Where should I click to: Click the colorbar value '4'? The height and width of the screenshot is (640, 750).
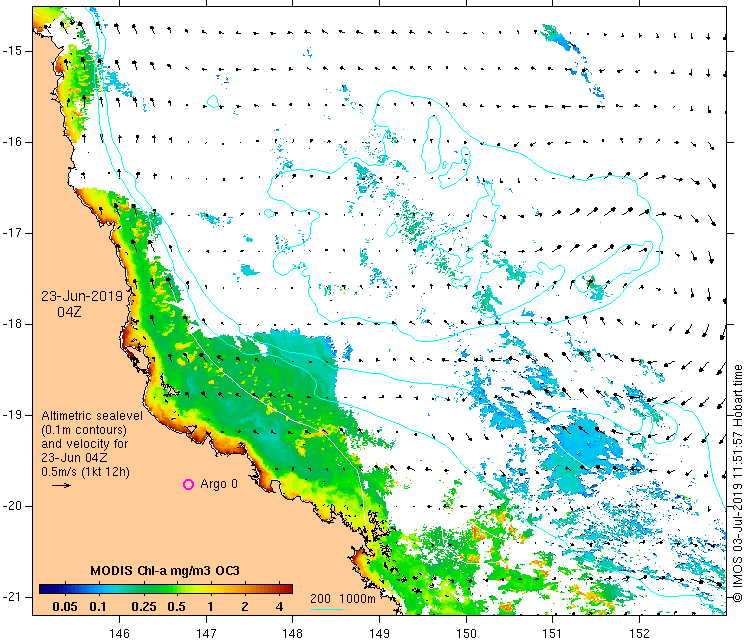tap(280, 607)
